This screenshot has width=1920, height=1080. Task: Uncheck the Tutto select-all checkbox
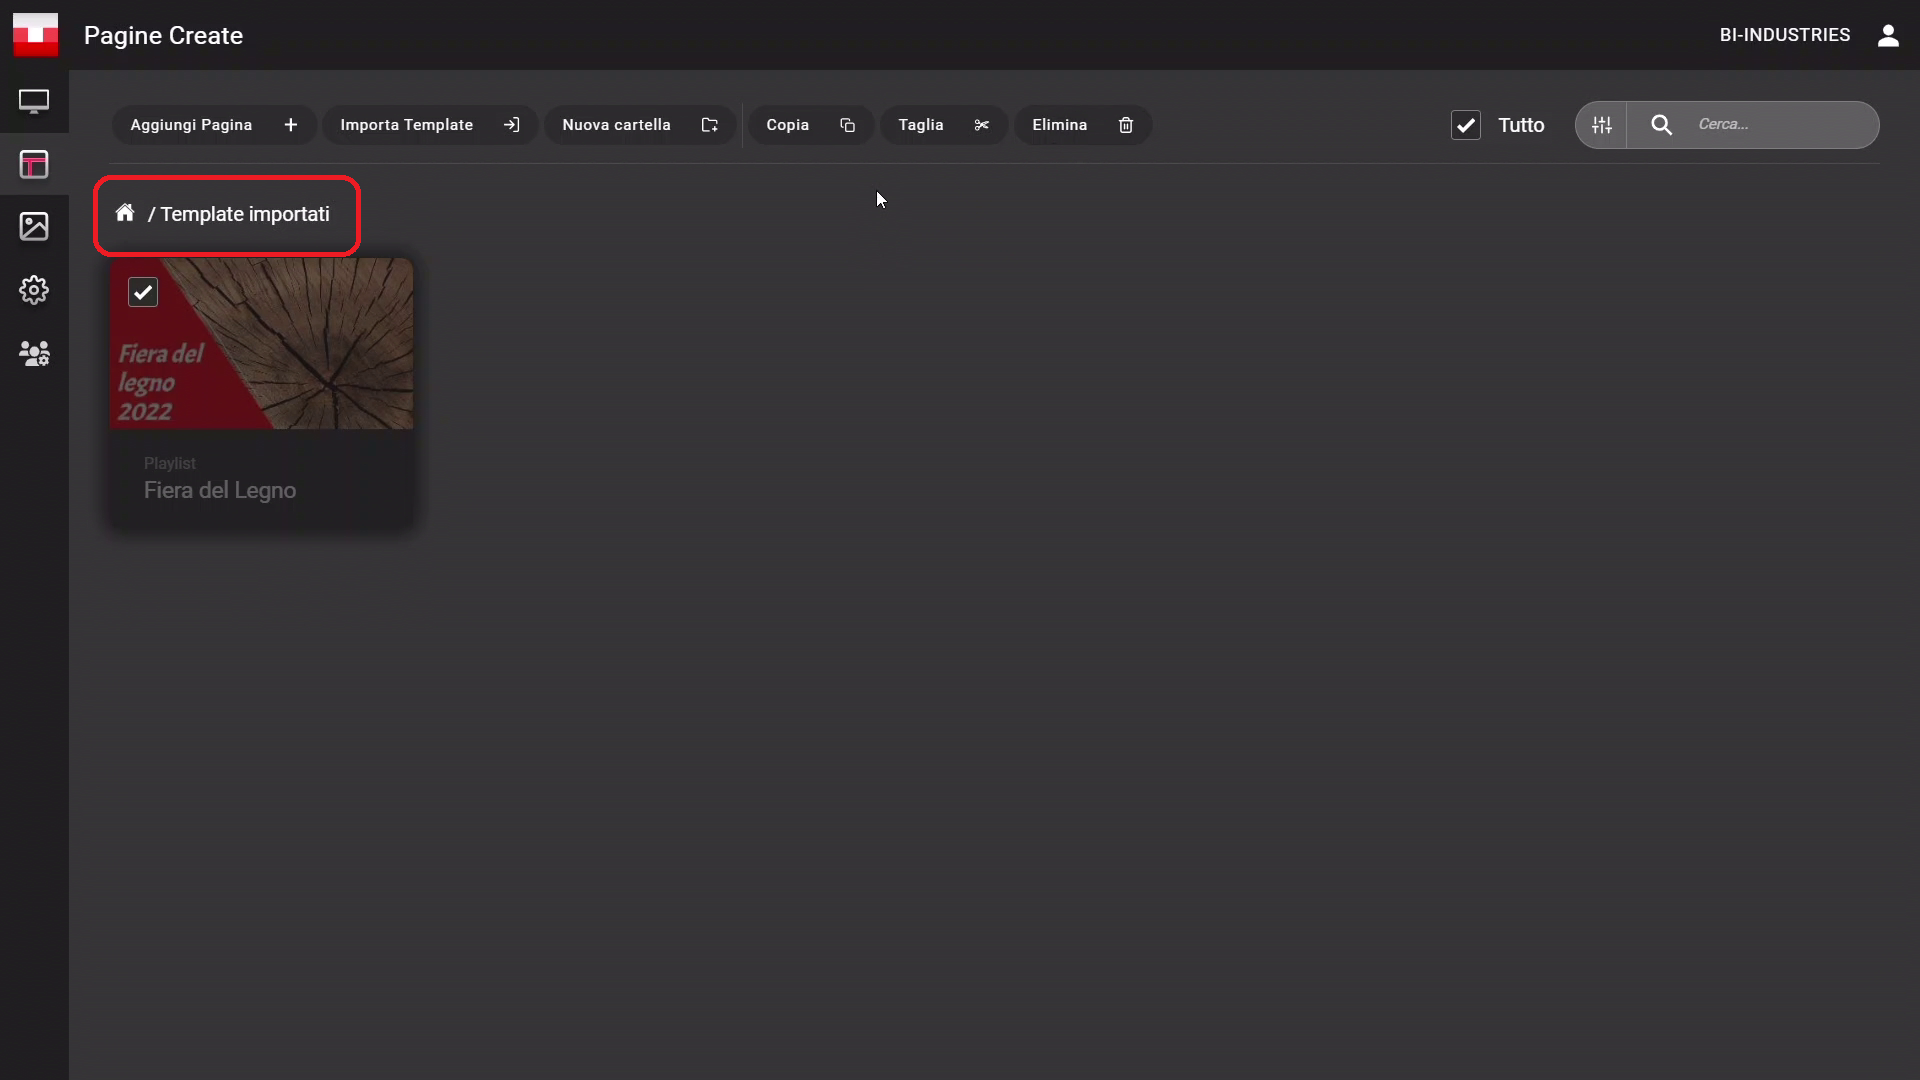coord(1466,125)
